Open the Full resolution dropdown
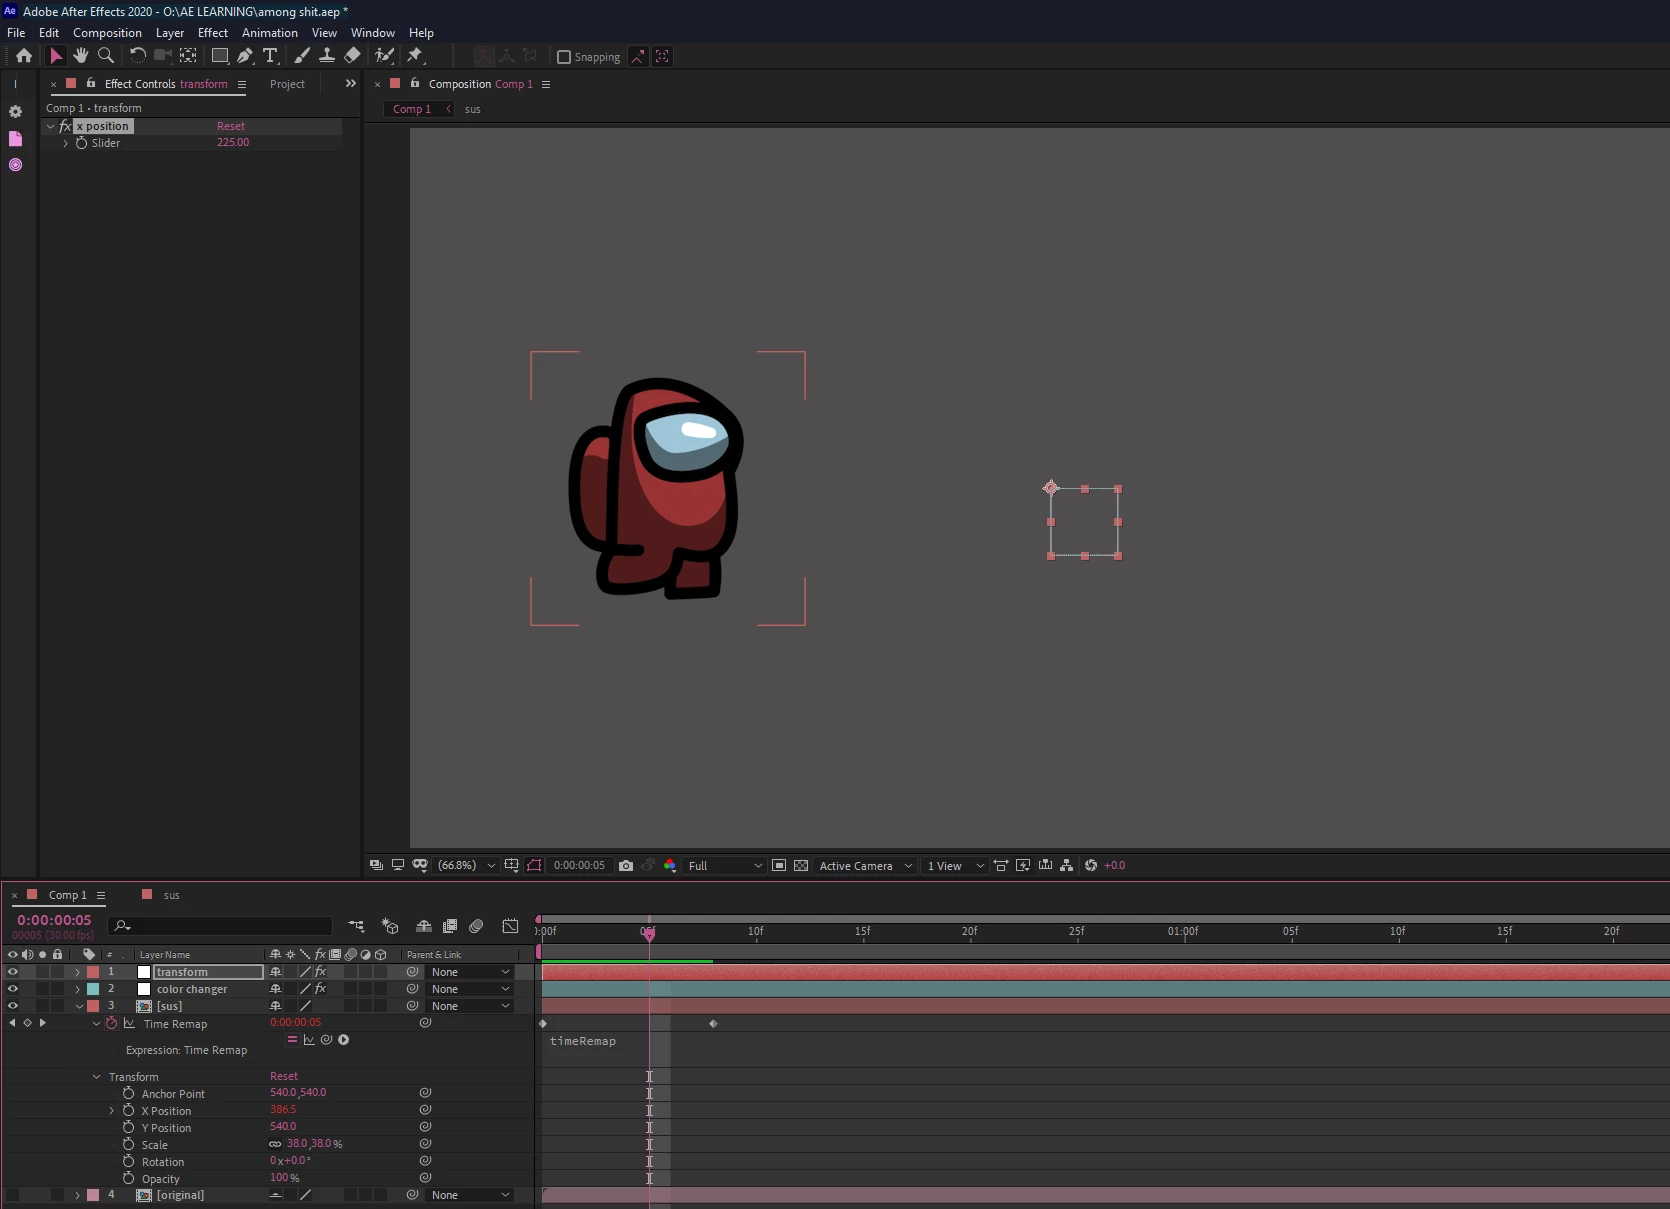Viewport: 1670px width, 1209px height. 725,866
